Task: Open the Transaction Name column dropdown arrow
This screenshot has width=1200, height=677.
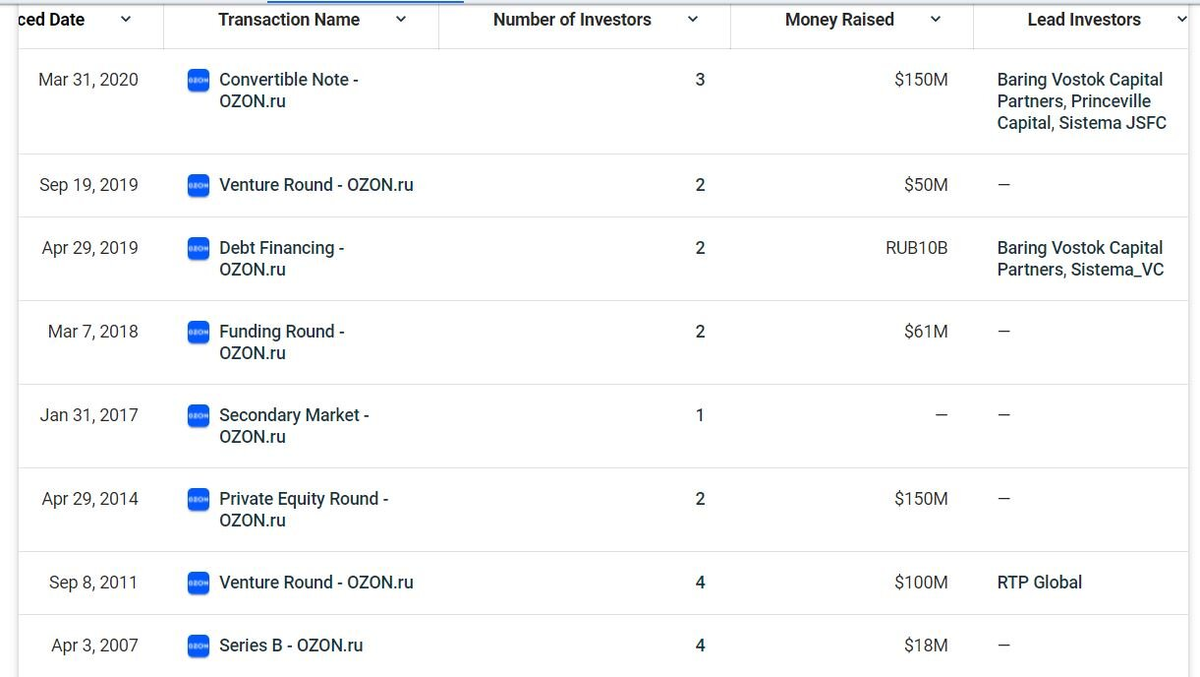Action: click(x=401, y=20)
